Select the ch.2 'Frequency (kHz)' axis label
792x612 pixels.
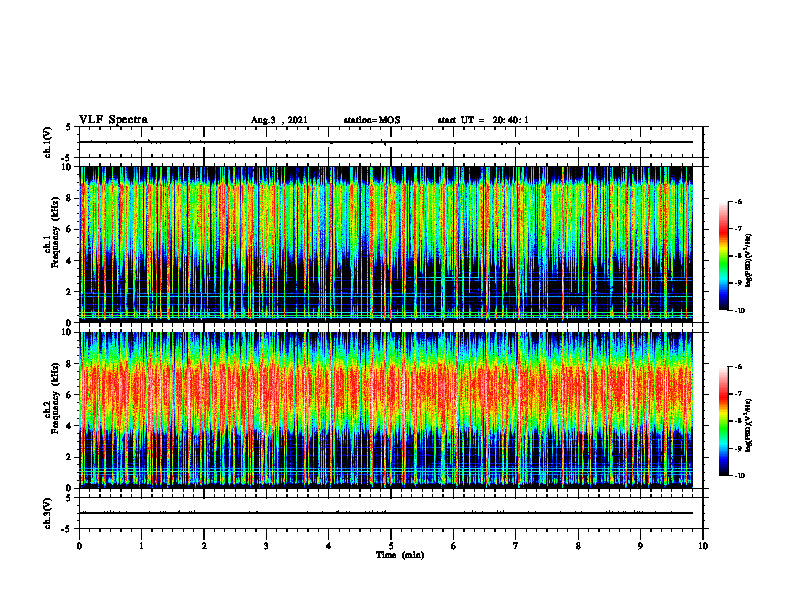pos(54,398)
